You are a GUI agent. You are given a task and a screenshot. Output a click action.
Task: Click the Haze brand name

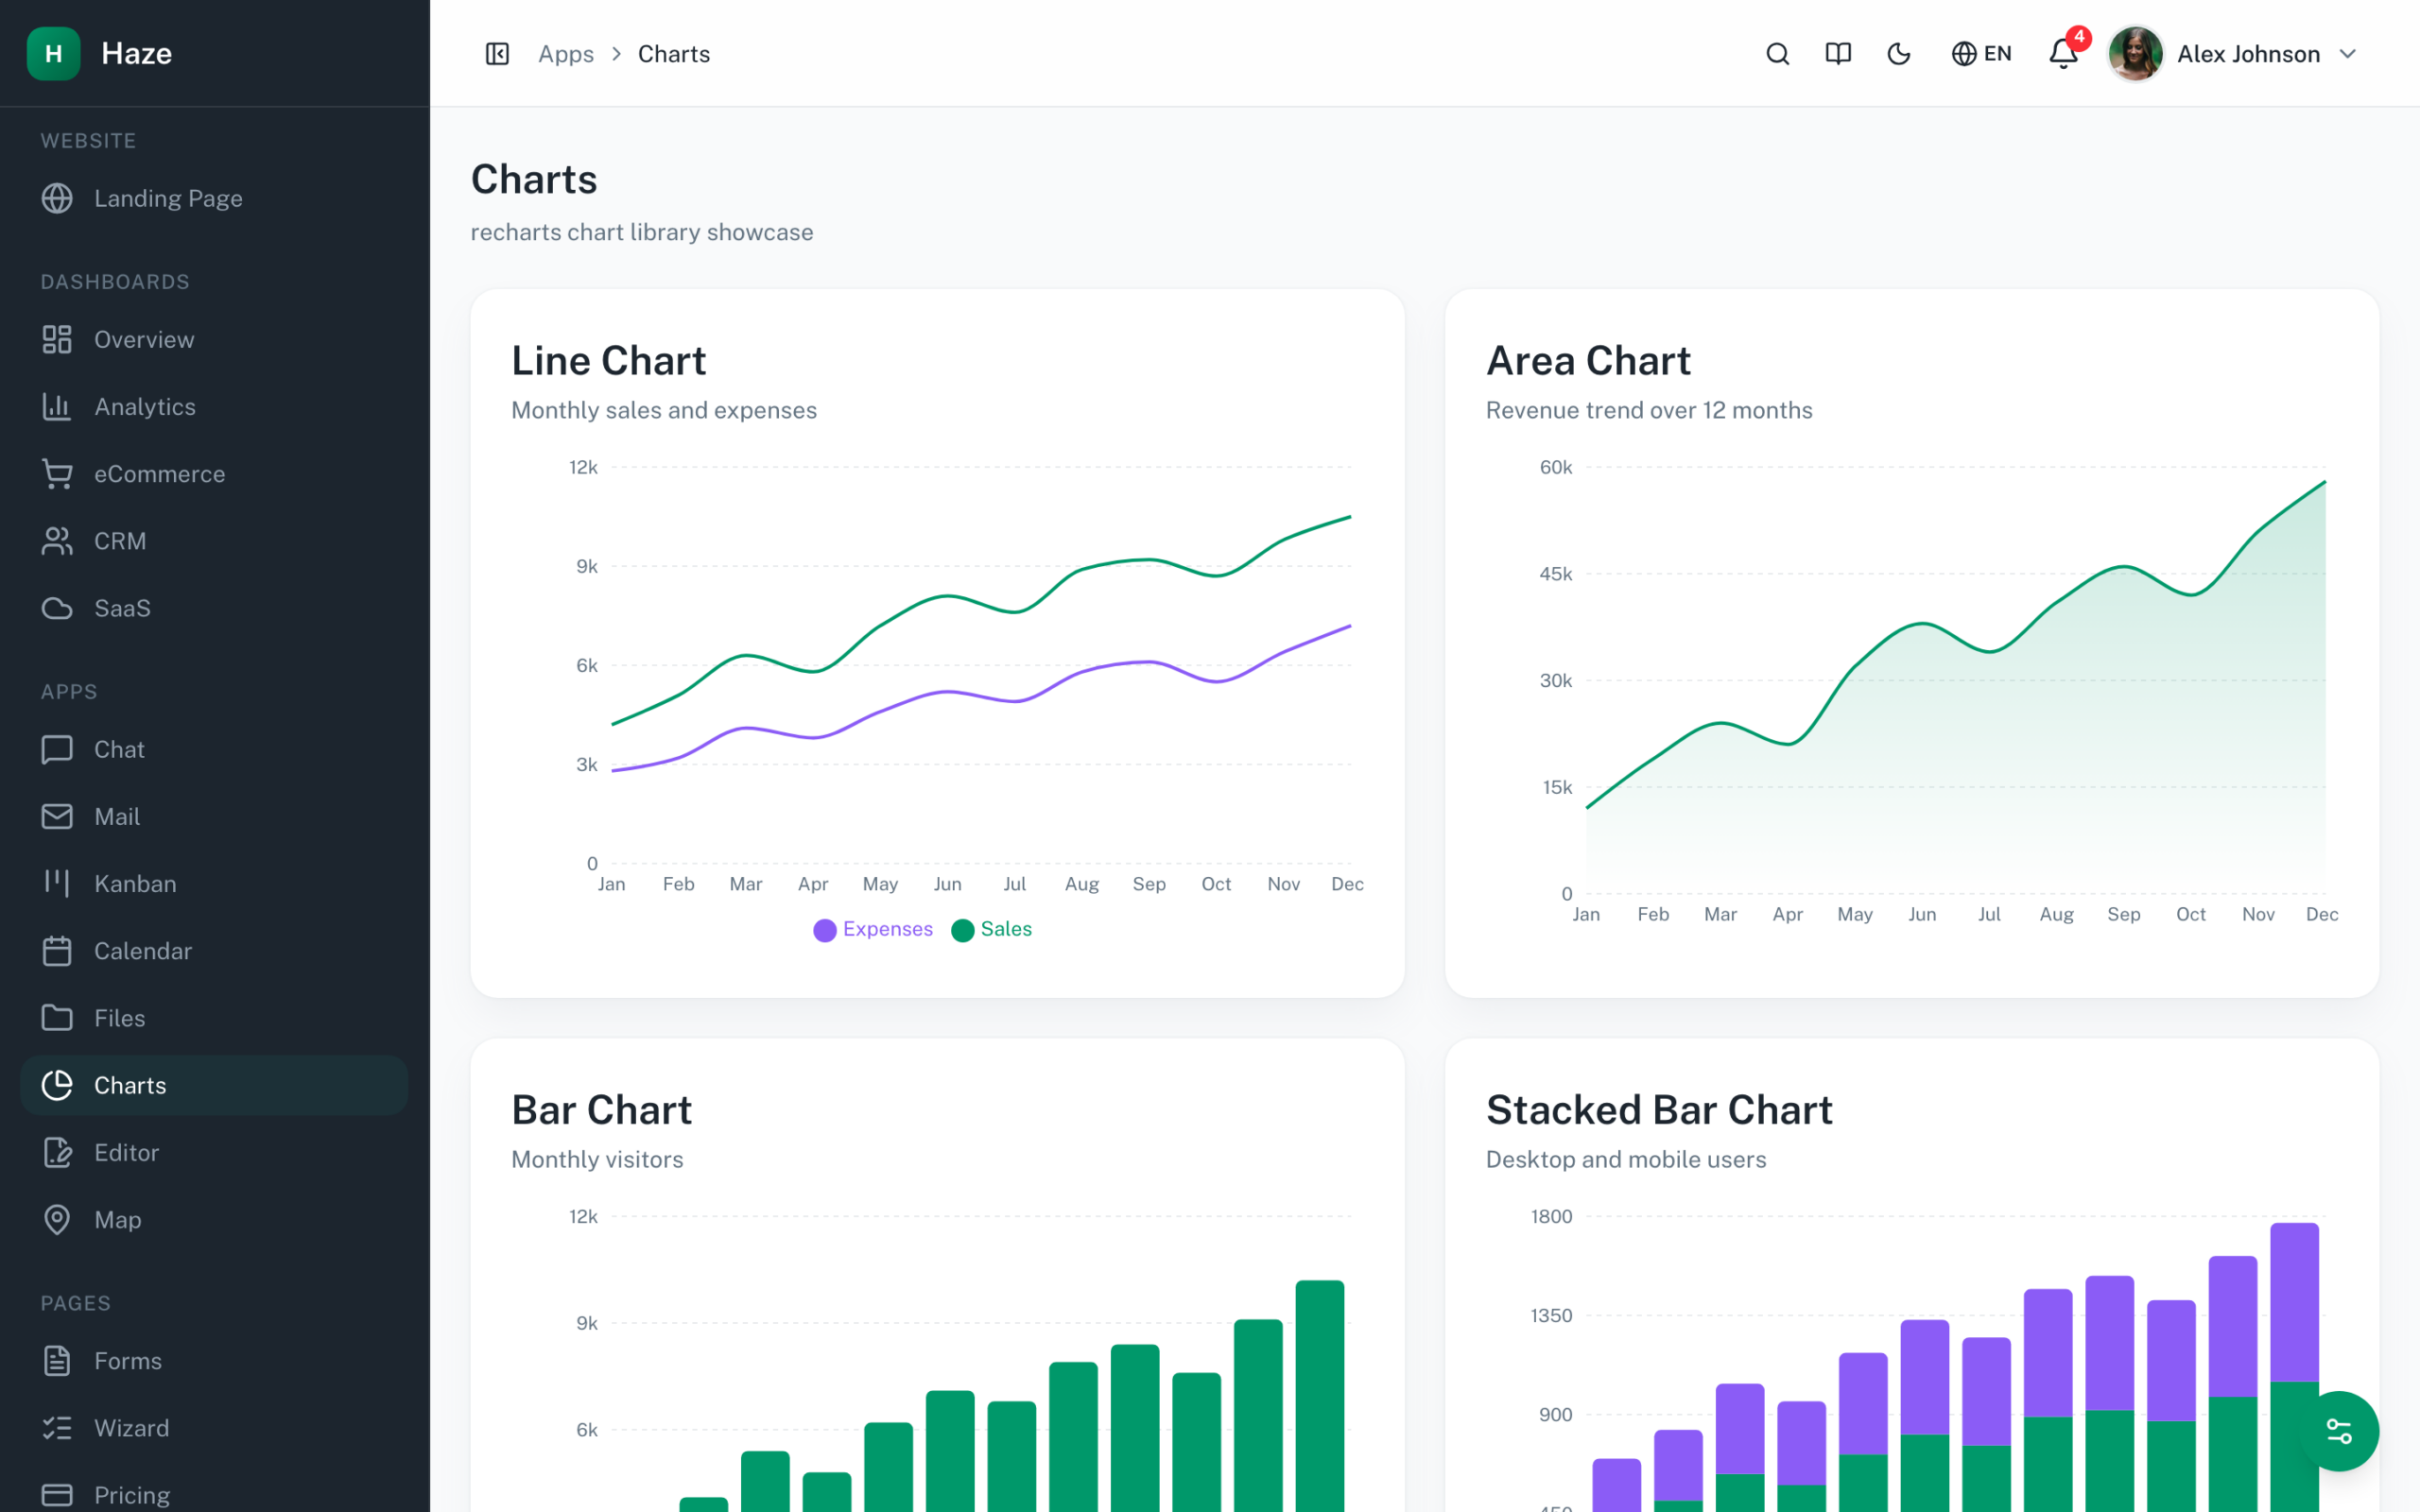pos(137,54)
